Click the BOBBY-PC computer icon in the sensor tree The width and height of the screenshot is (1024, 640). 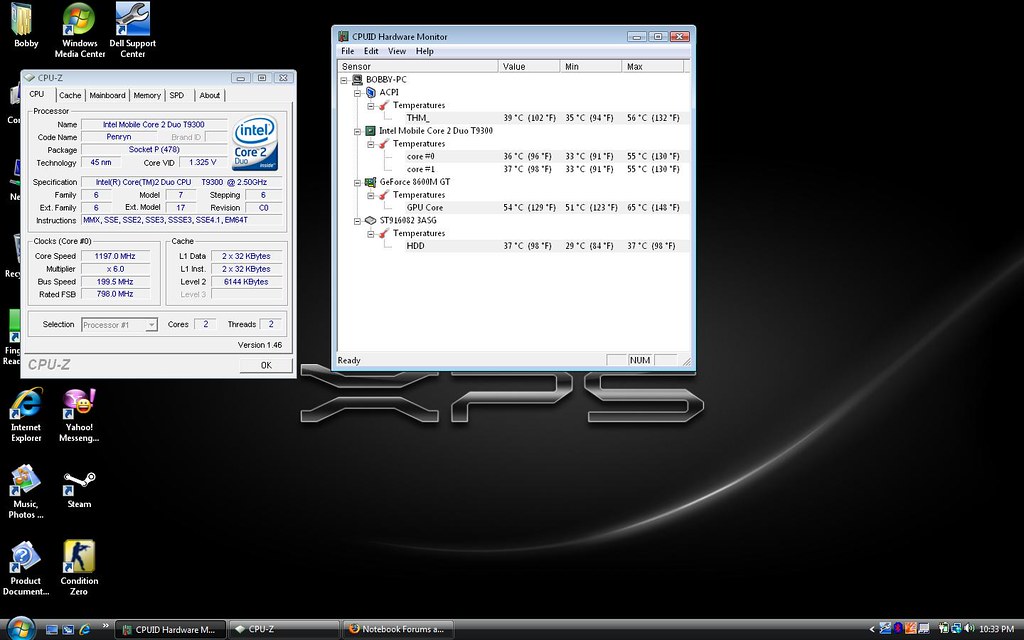coord(357,80)
